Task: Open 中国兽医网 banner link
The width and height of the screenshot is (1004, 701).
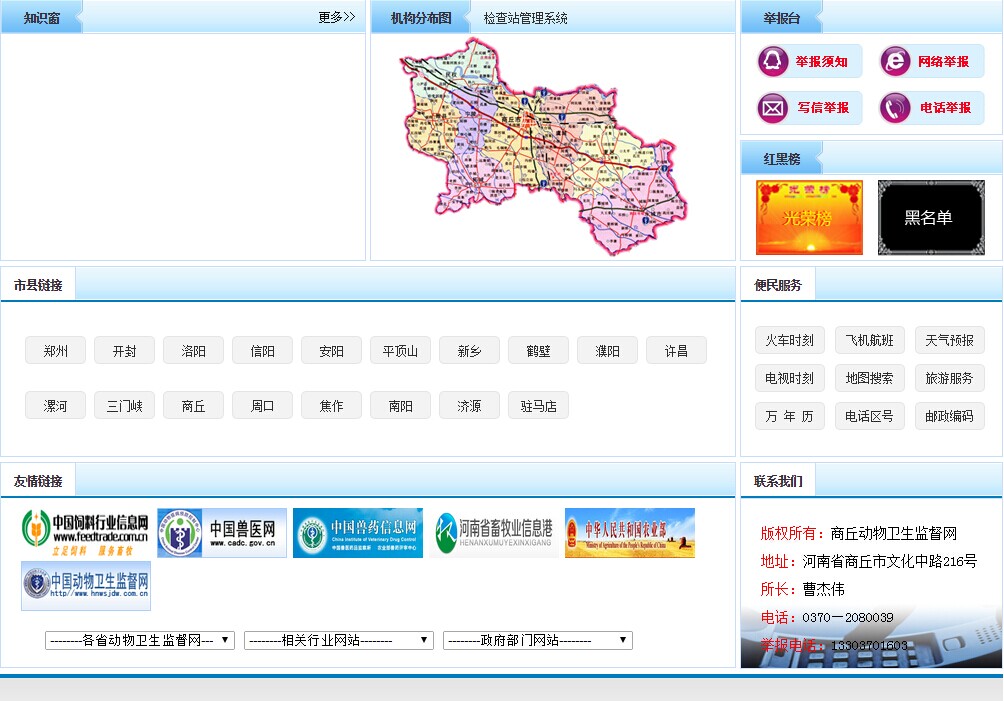Action: coord(222,533)
